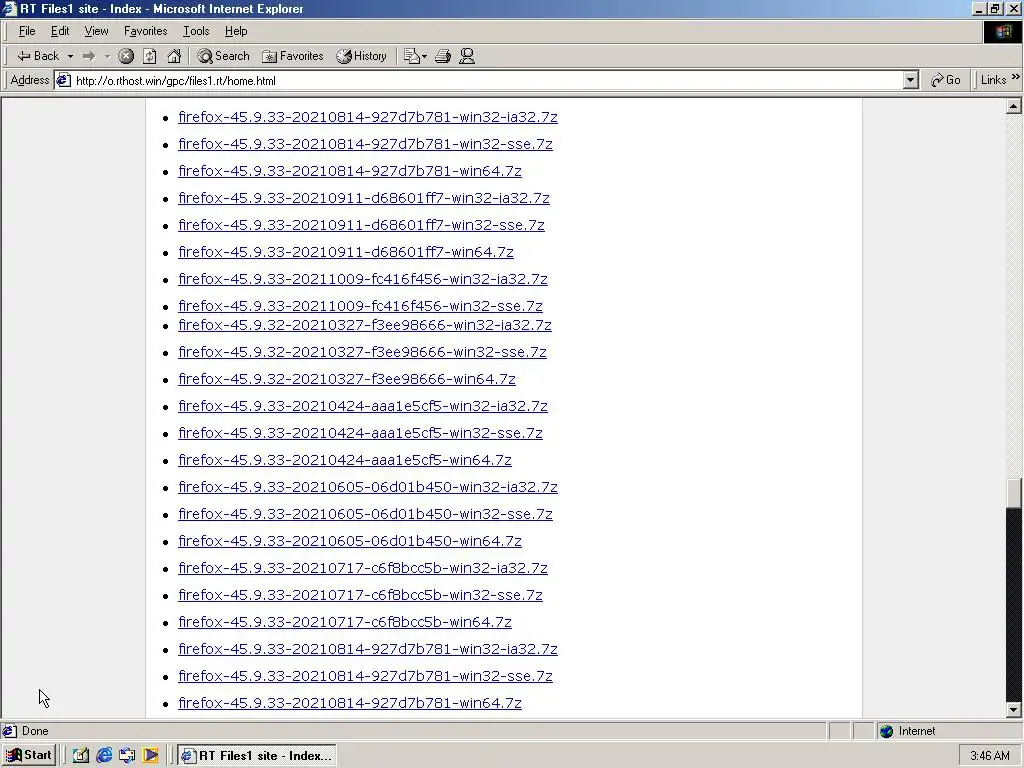Launch Windows Media Player from quick launch

pos(150,756)
